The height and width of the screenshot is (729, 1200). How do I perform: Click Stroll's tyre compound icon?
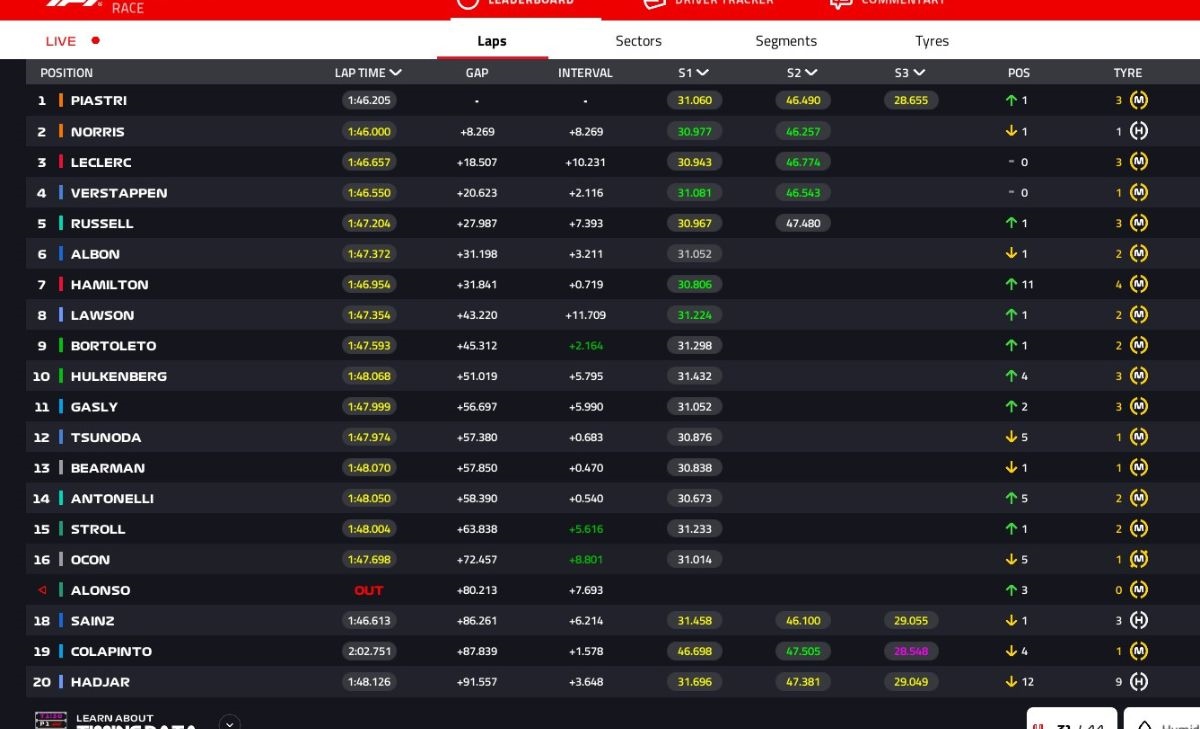[1138, 528]
